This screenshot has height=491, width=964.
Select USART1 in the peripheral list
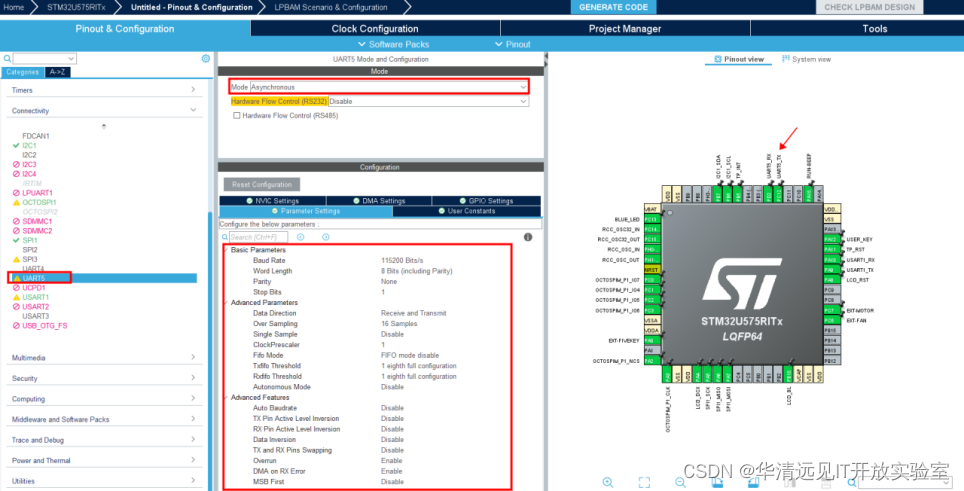coord(36,297)
